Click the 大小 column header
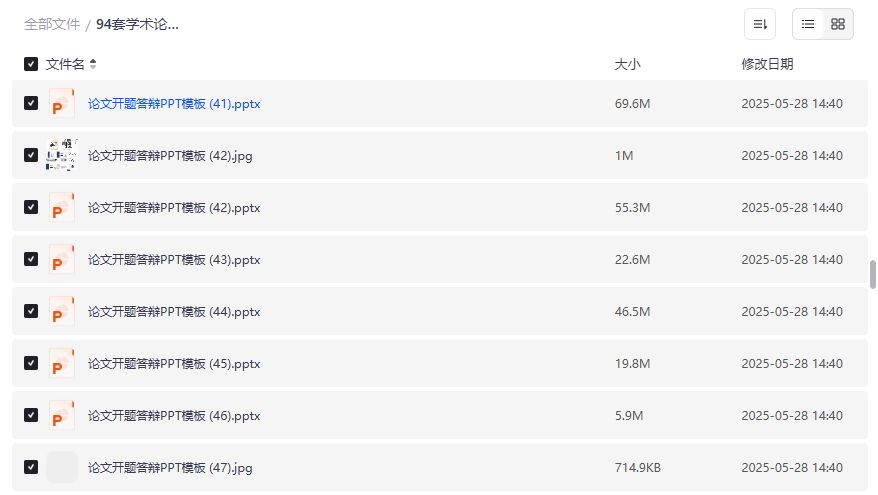 627,64
